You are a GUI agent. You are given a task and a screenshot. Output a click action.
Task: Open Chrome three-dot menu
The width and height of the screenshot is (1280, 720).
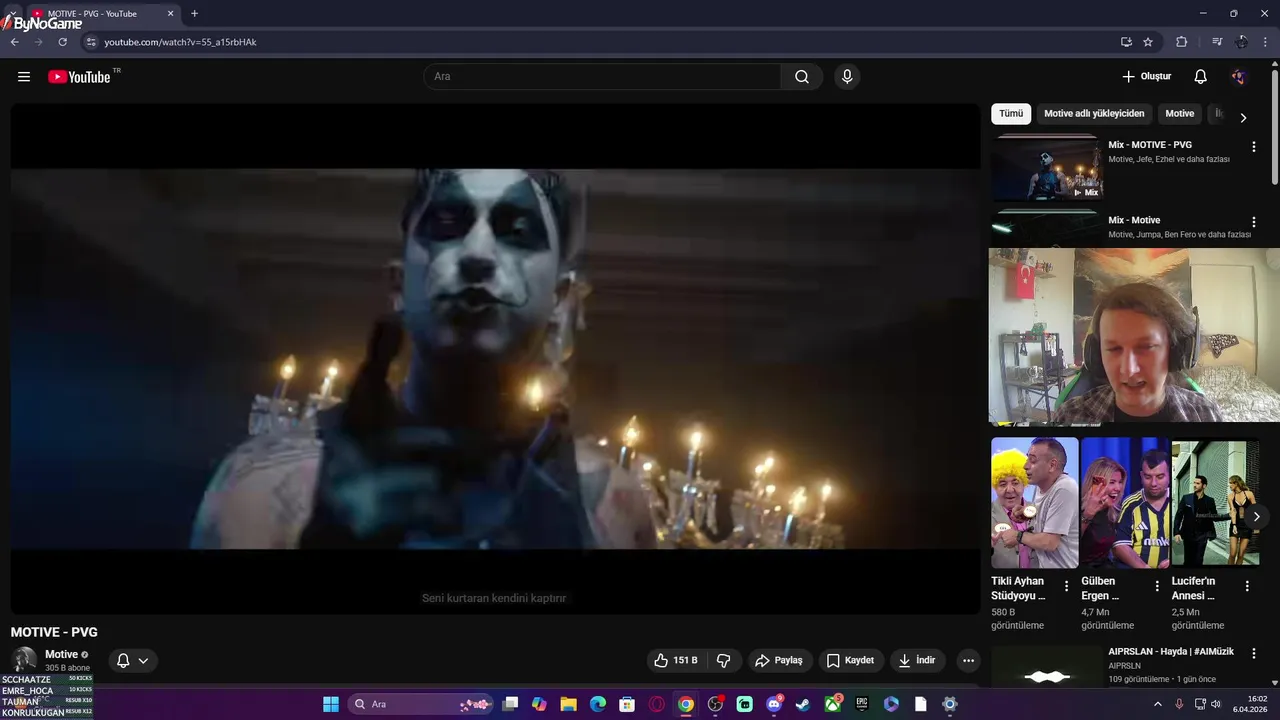(x=1266, y=42)
